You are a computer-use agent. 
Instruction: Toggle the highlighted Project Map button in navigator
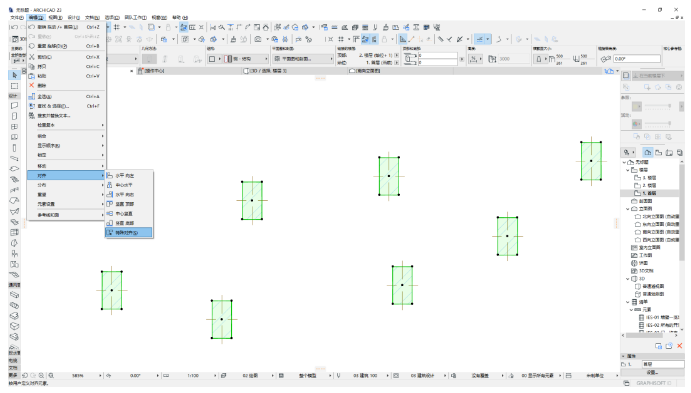click(x=647, y=152)
